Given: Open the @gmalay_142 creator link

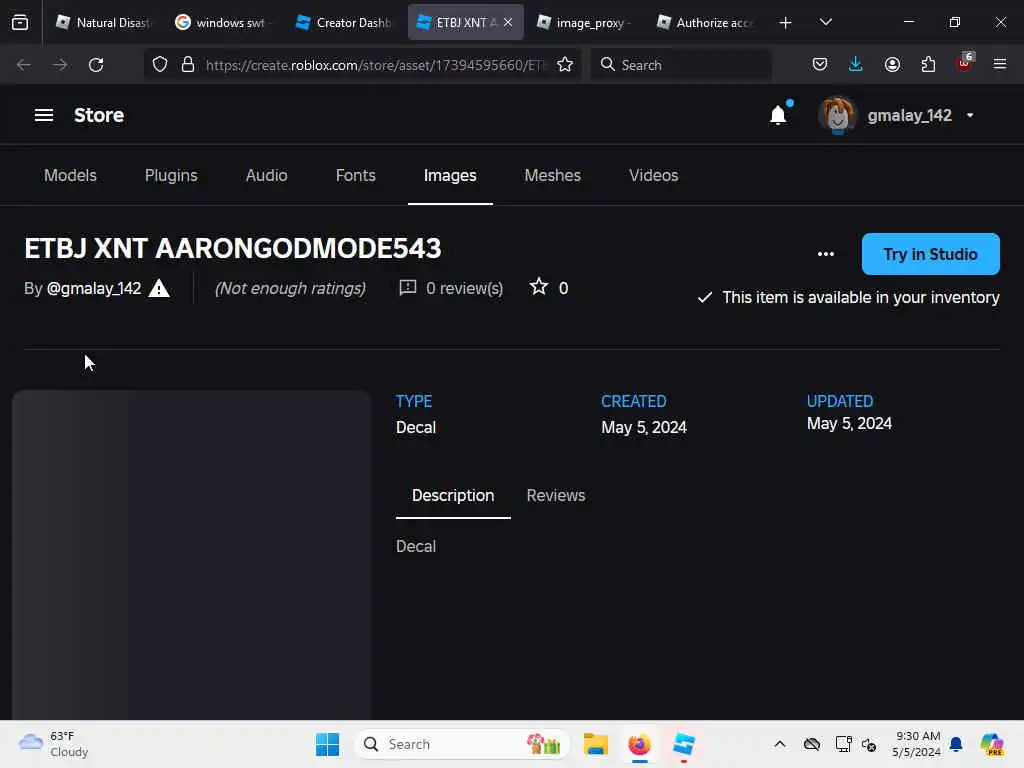Looking at the screenshot, I should tap(94, 288).
